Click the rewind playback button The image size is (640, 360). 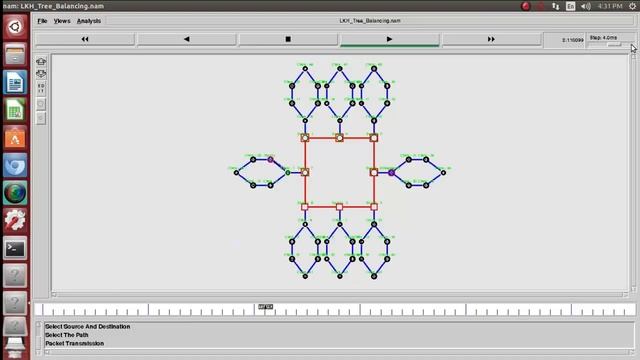[84, 39]
